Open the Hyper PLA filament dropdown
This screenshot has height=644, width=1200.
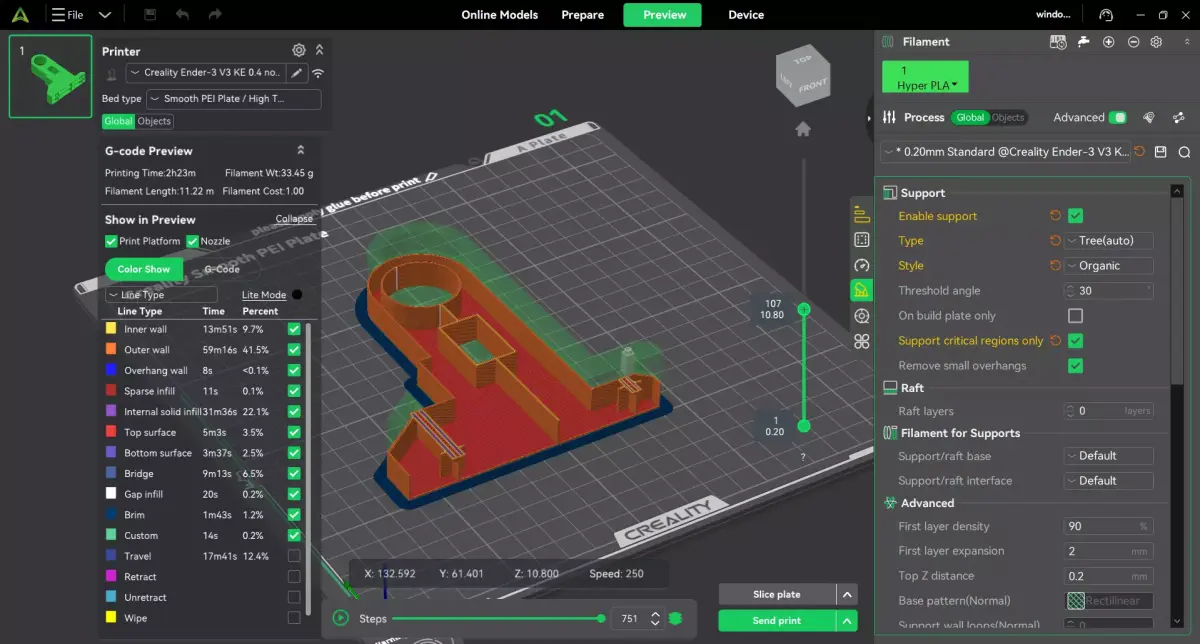coord(925,77)
